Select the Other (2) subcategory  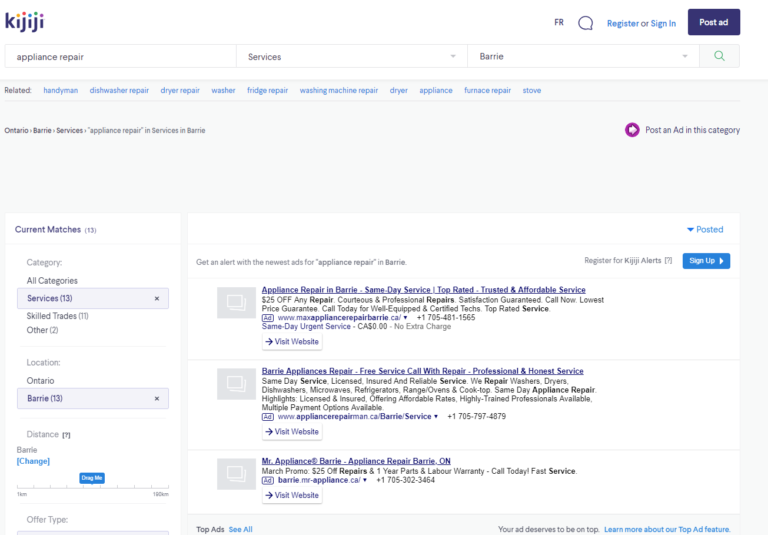pyautogui.click(x=42, y=330)
